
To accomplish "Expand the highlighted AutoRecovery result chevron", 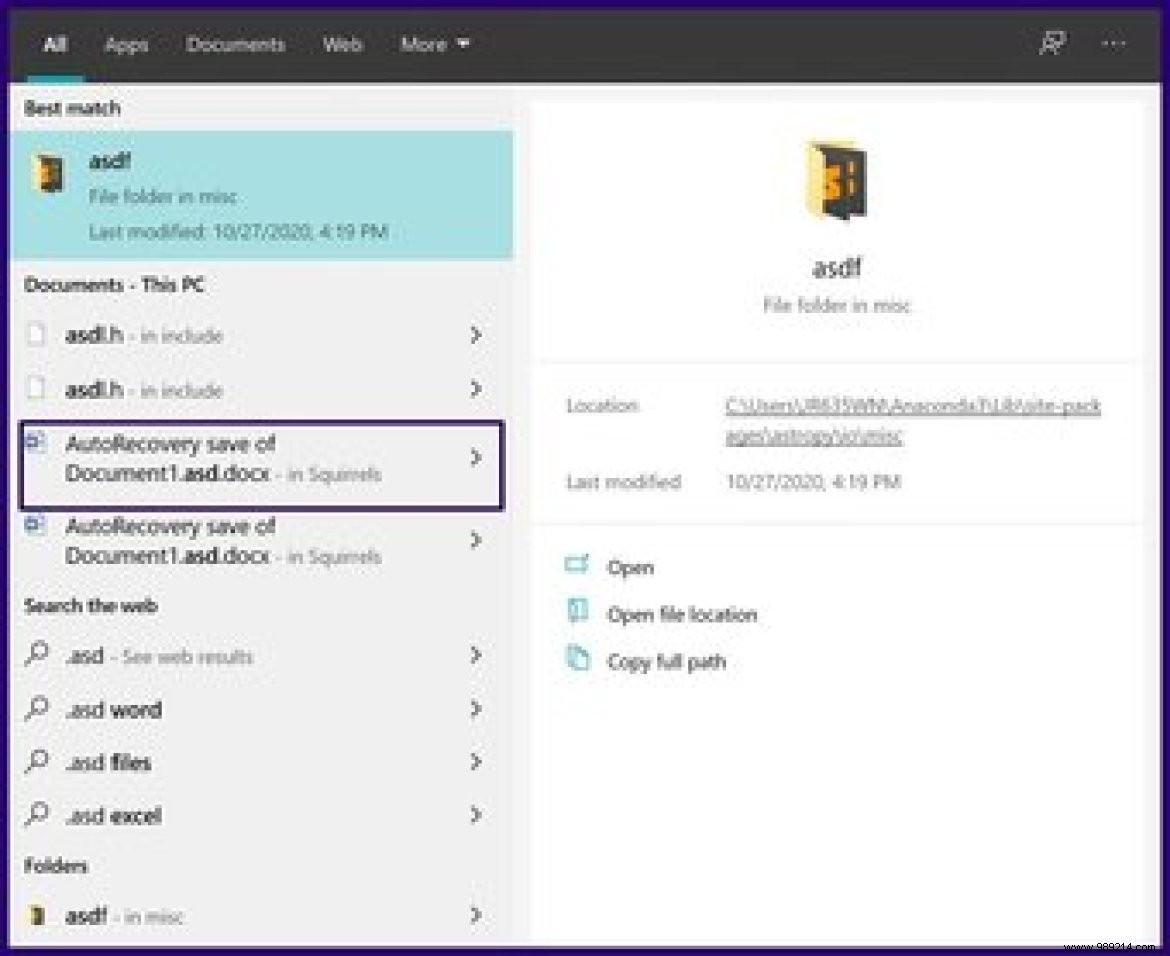I will 476,458.
